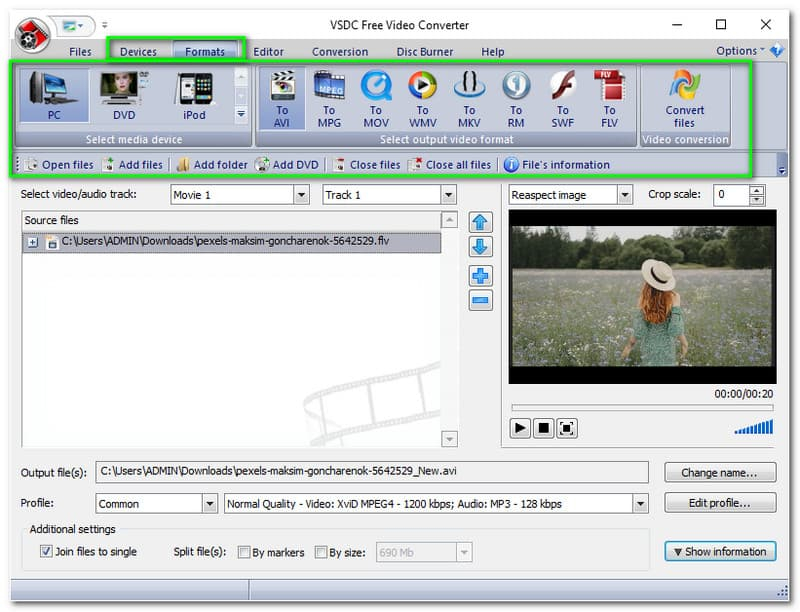Open the Movie 1 track dropdown
This screenshot has height=612, width=800.
point(302,195)
